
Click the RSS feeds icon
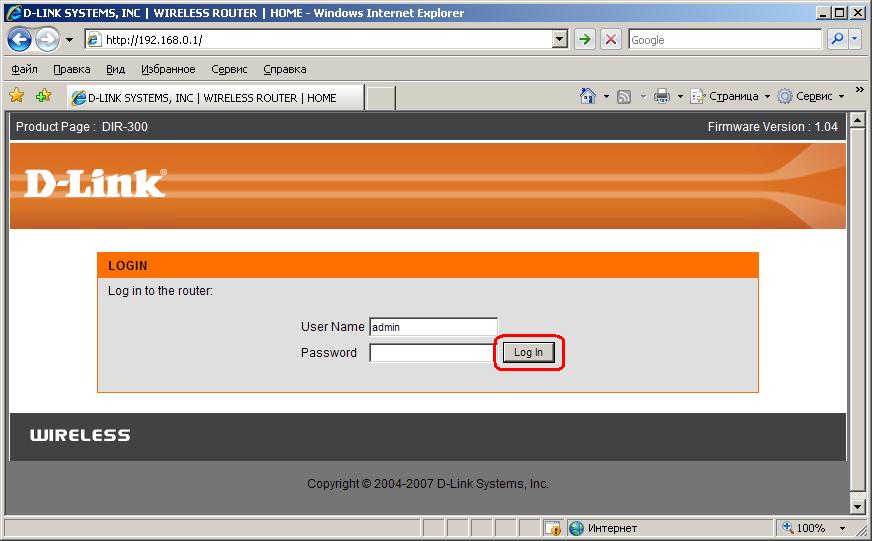tap(624, 96)
